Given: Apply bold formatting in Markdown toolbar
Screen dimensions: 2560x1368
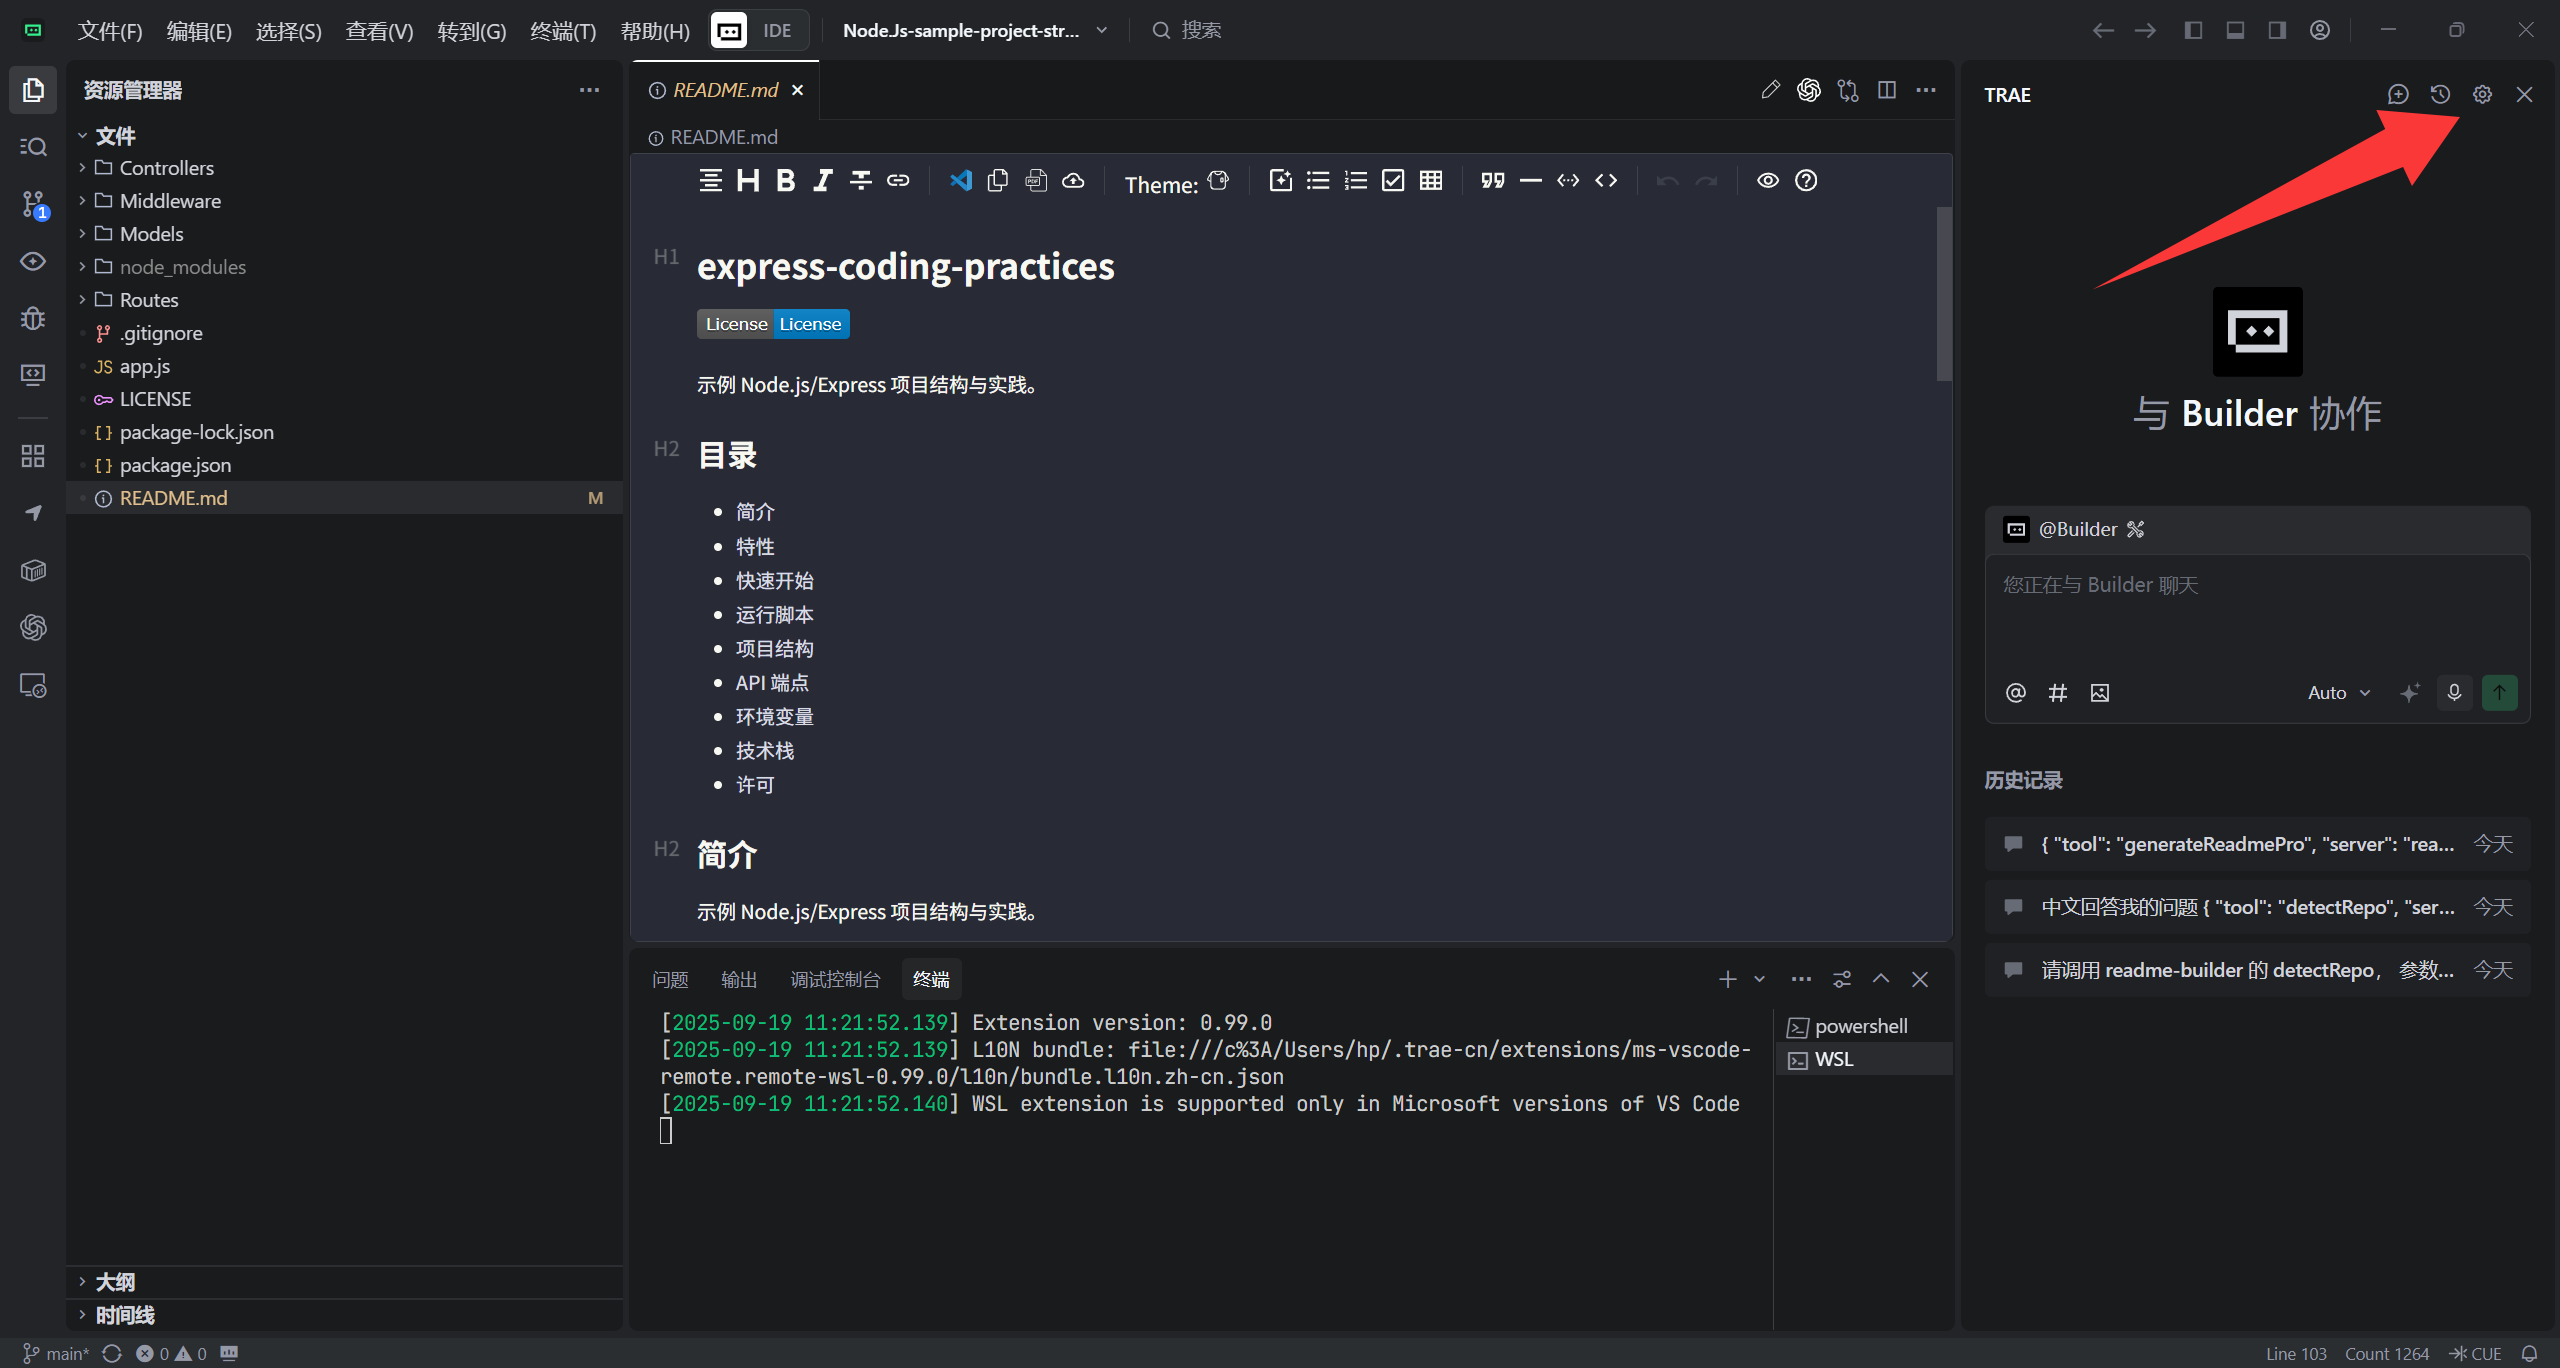Looking at the screenshot, I should coord(786,180).
